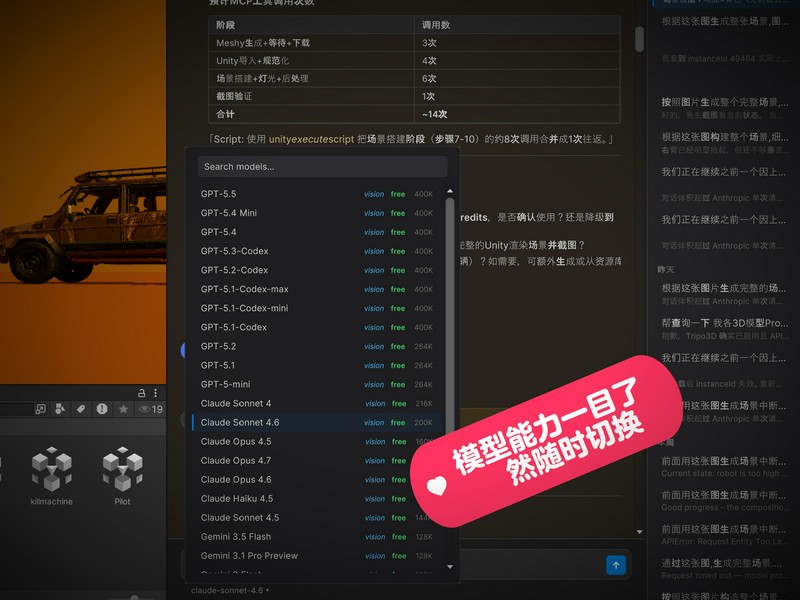800x600 pixels.
Task: Click the blue send arrow button
Action: coord(616,565)
